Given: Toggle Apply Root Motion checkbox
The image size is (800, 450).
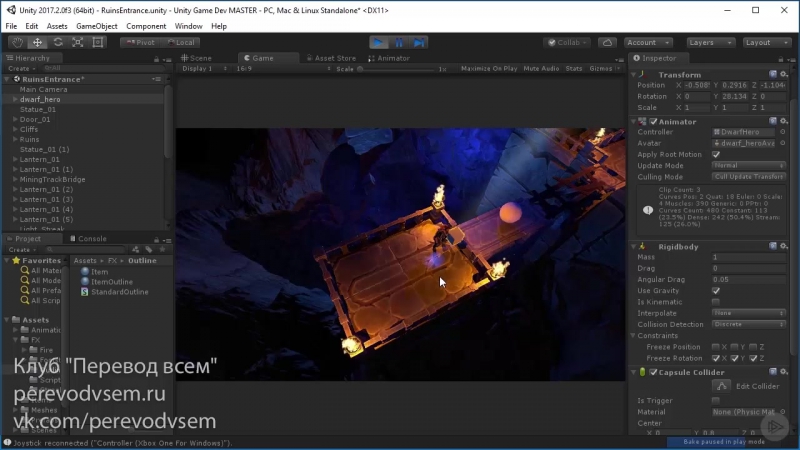Looking at the screenshot, I should coord(716,155).
